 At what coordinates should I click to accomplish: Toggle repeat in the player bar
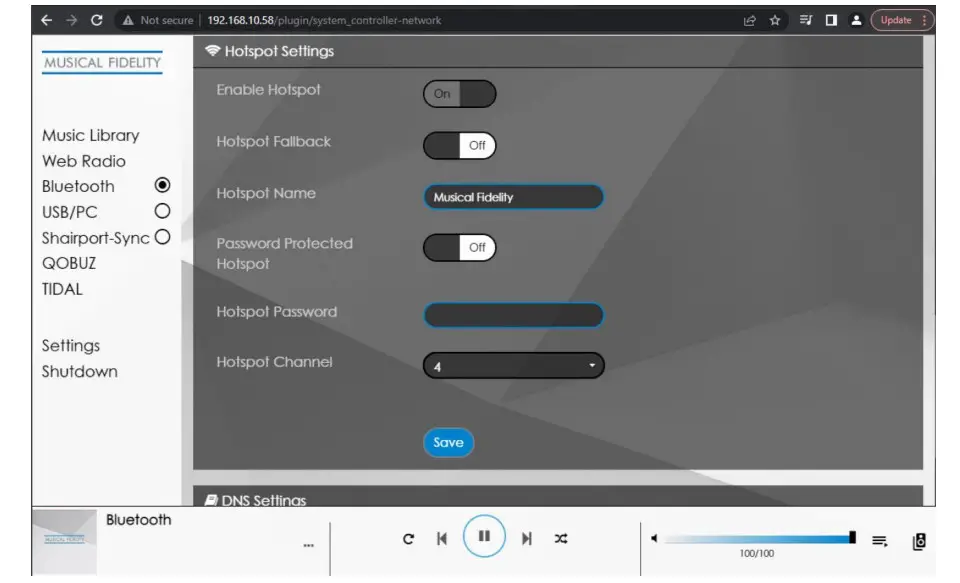pos(408,538)
